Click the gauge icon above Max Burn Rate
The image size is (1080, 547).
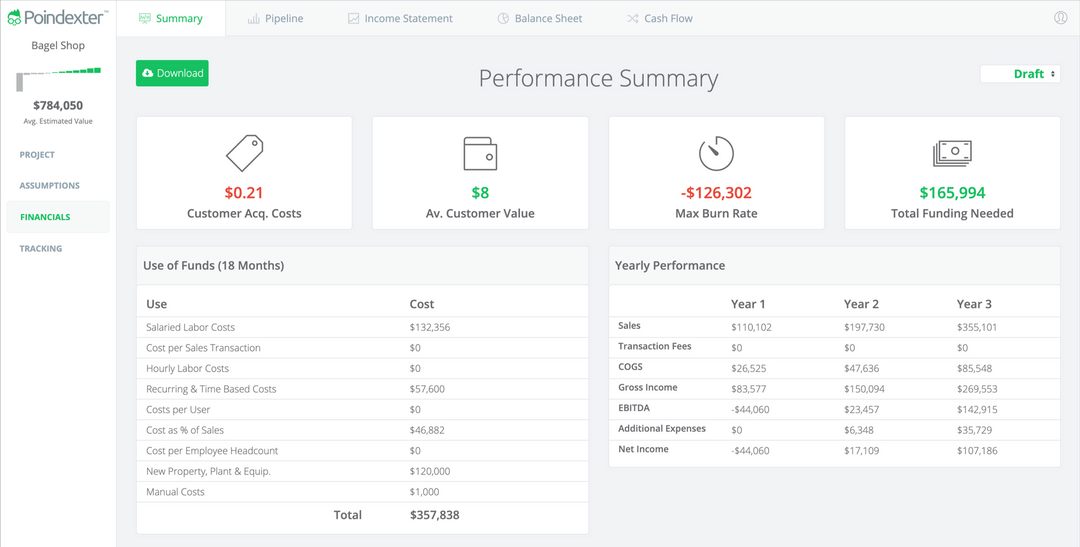click(x=716, y=153)
